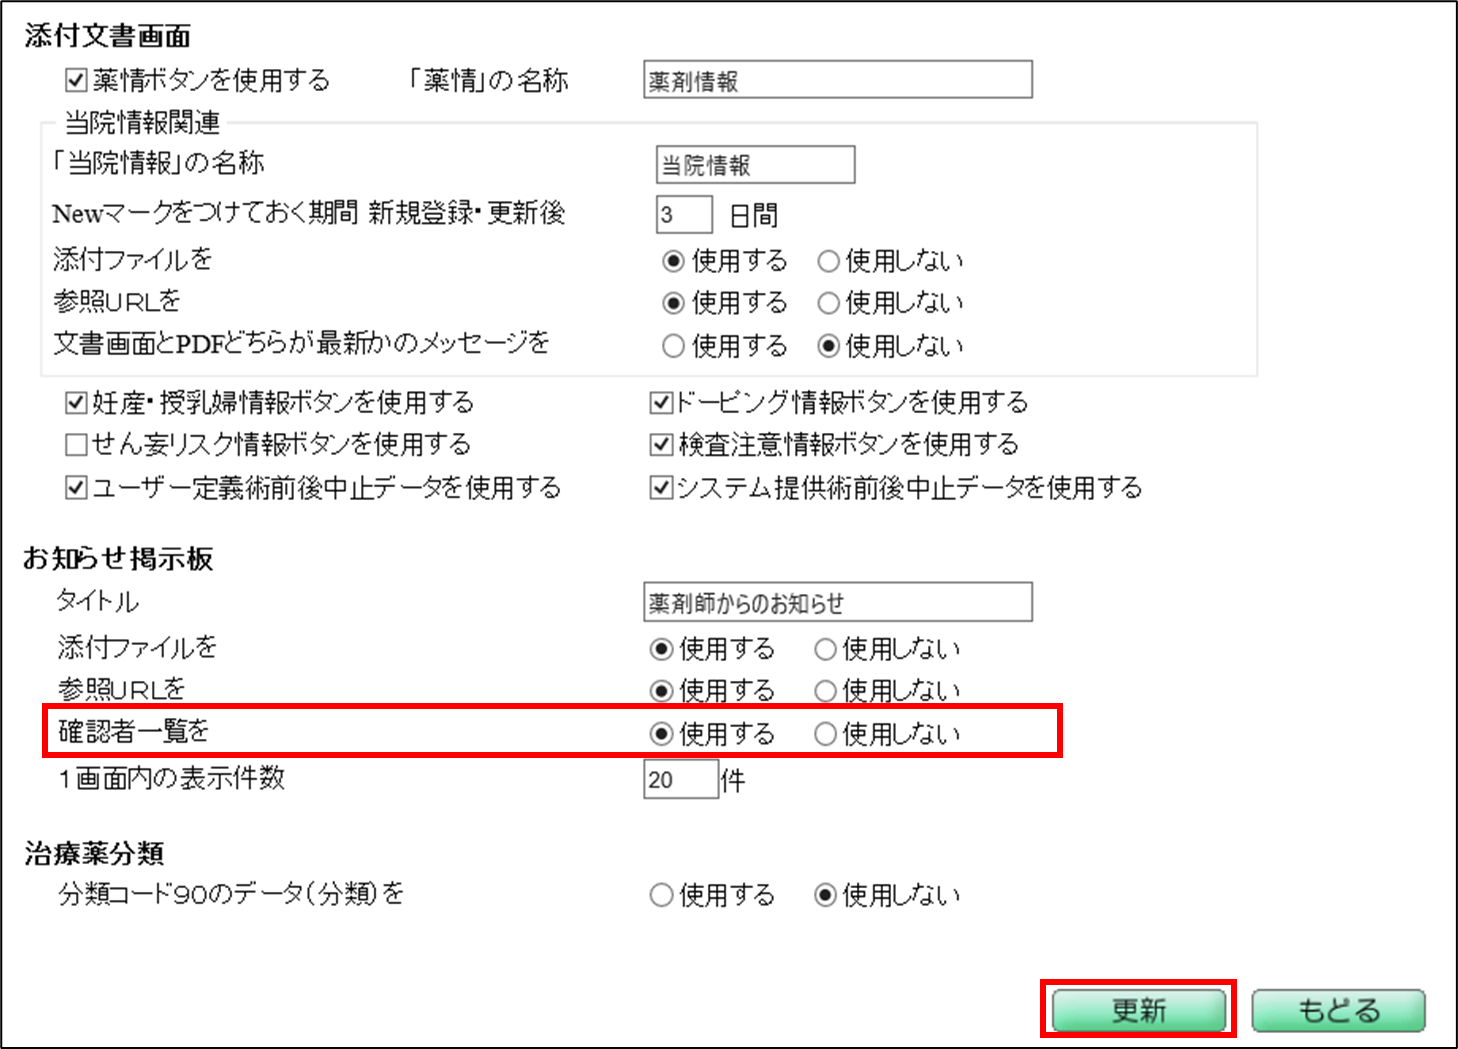Uncheck ユーザー定義術前後中止データを使用する checkbox
The image size is (1458, 1049).
(76, 488)
